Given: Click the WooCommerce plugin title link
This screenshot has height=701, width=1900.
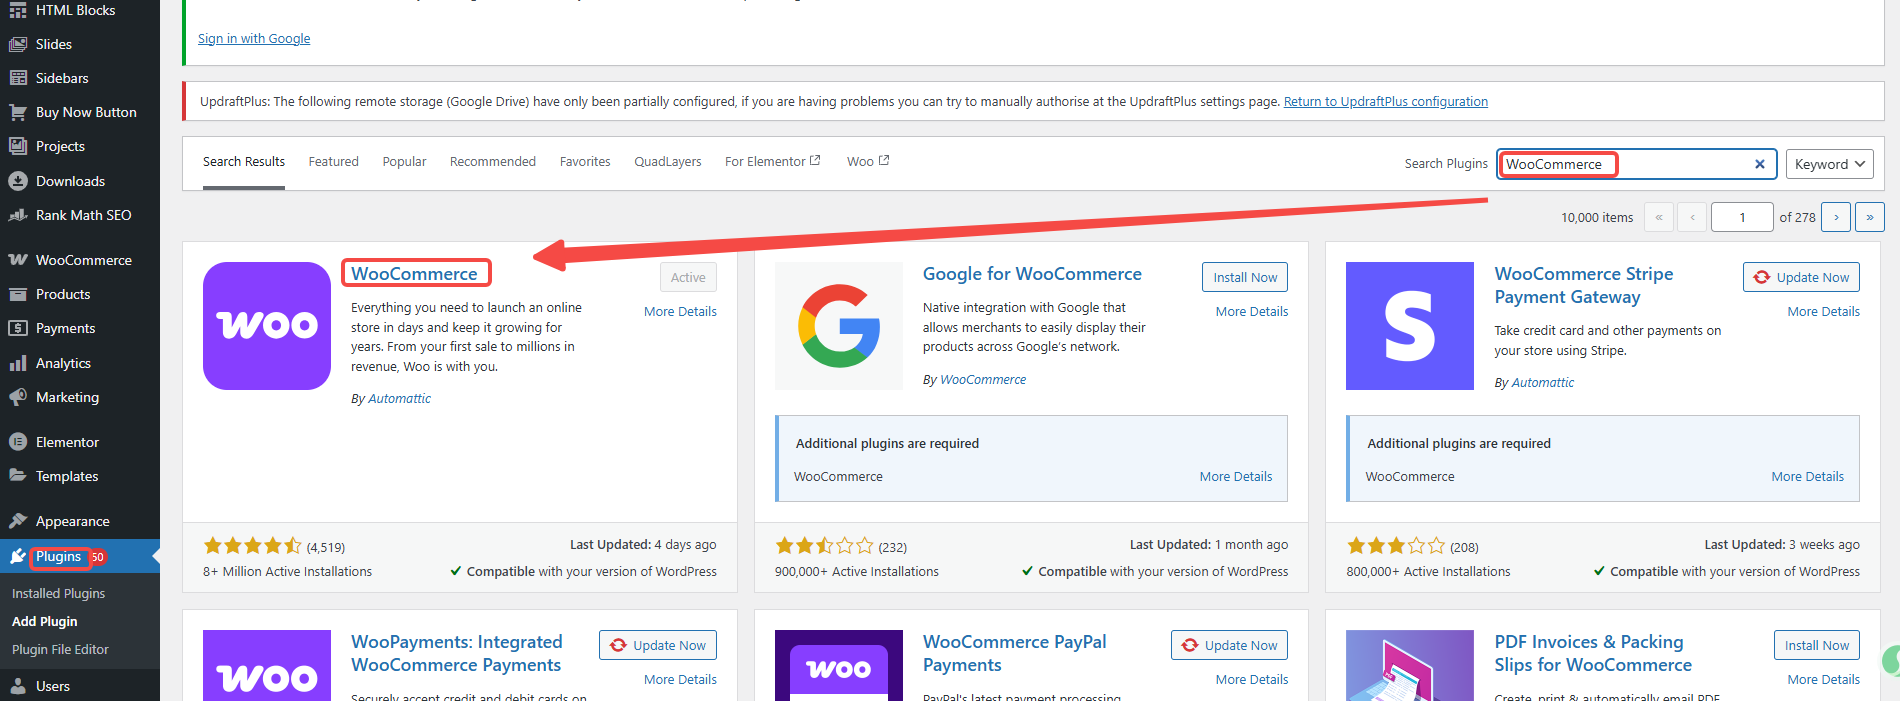Looking at the screenshot, I should 414,274.
